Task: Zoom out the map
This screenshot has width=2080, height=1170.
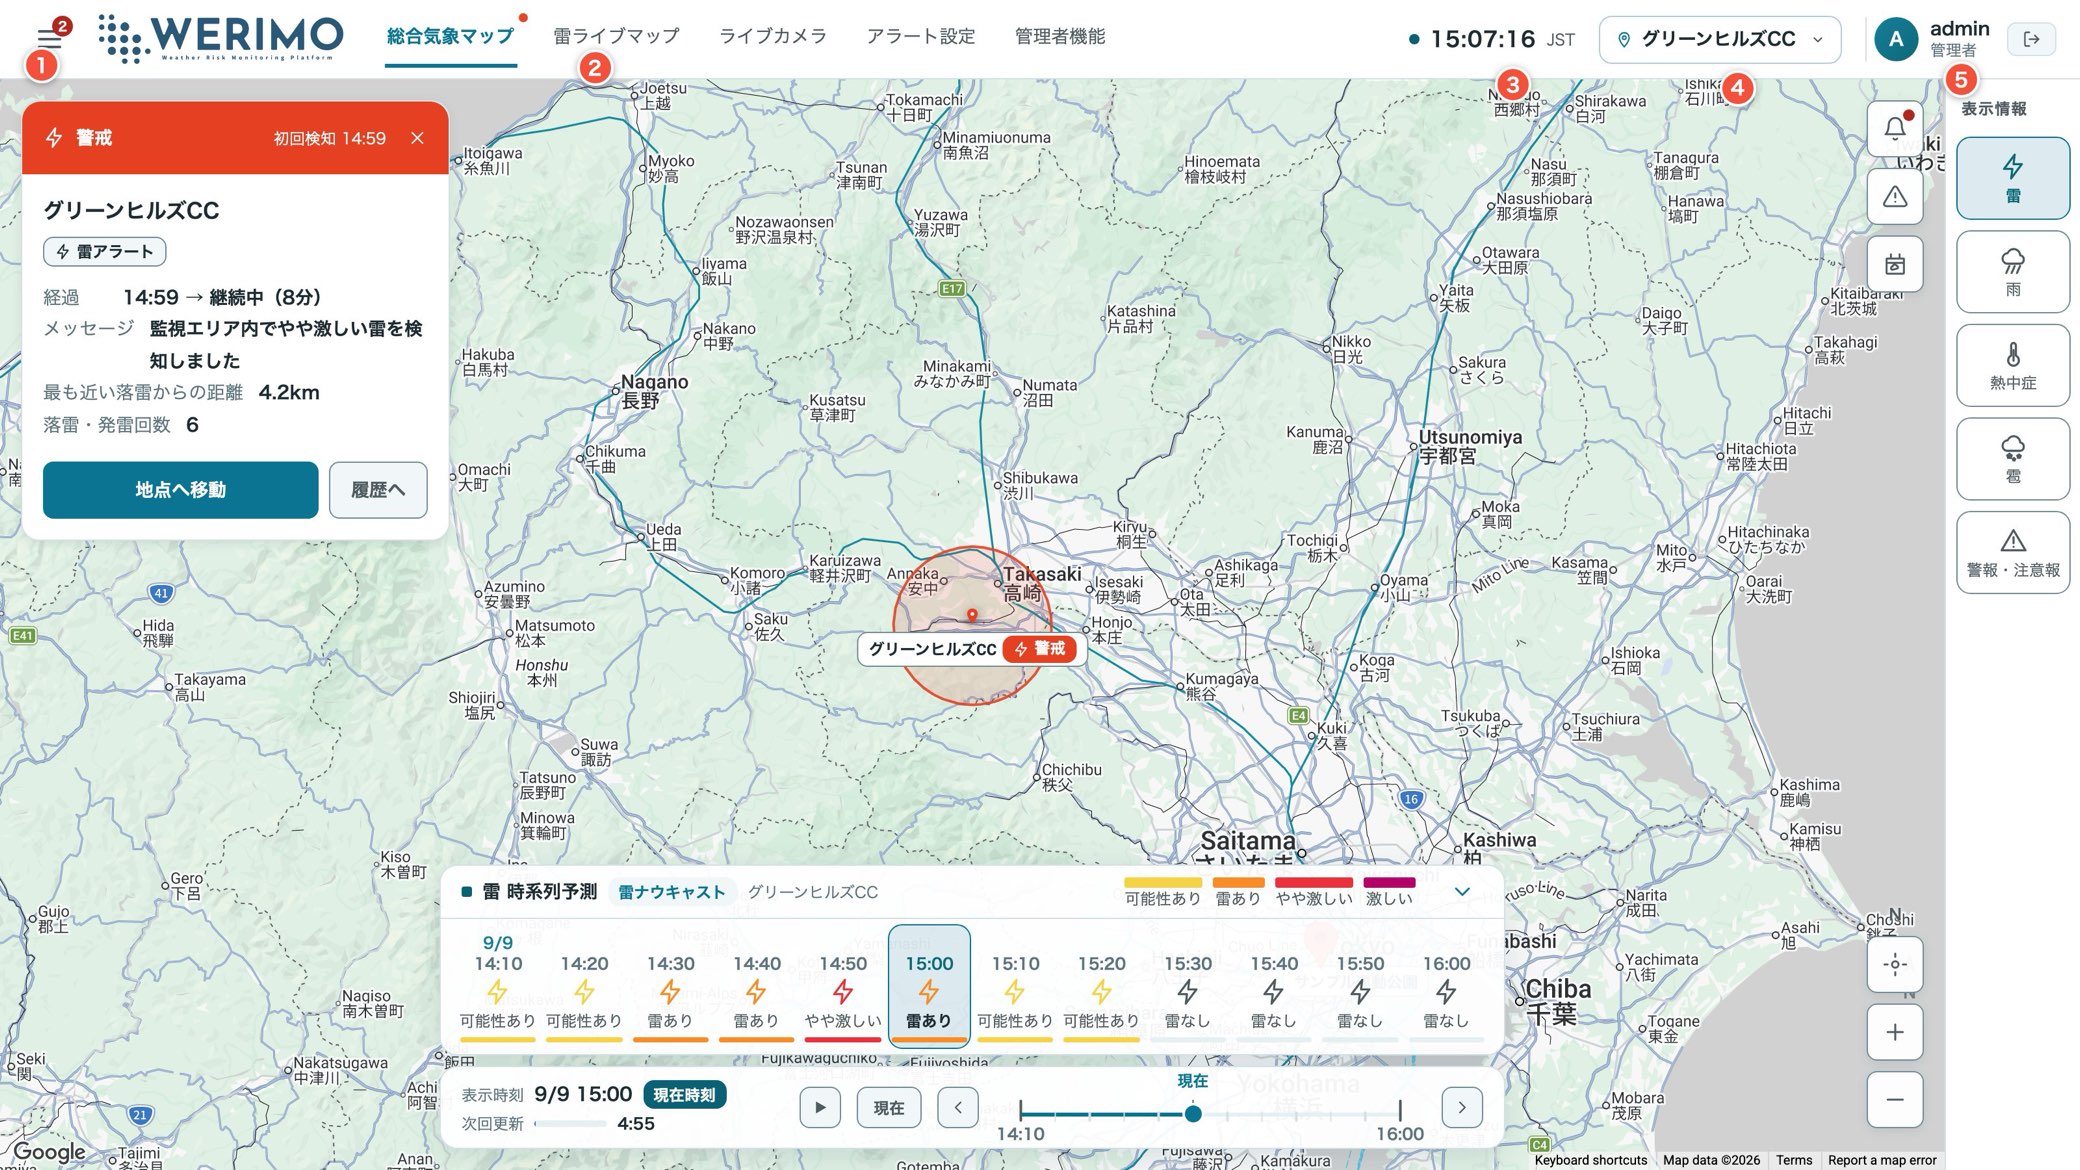Action: (x=1895, y=1100)
